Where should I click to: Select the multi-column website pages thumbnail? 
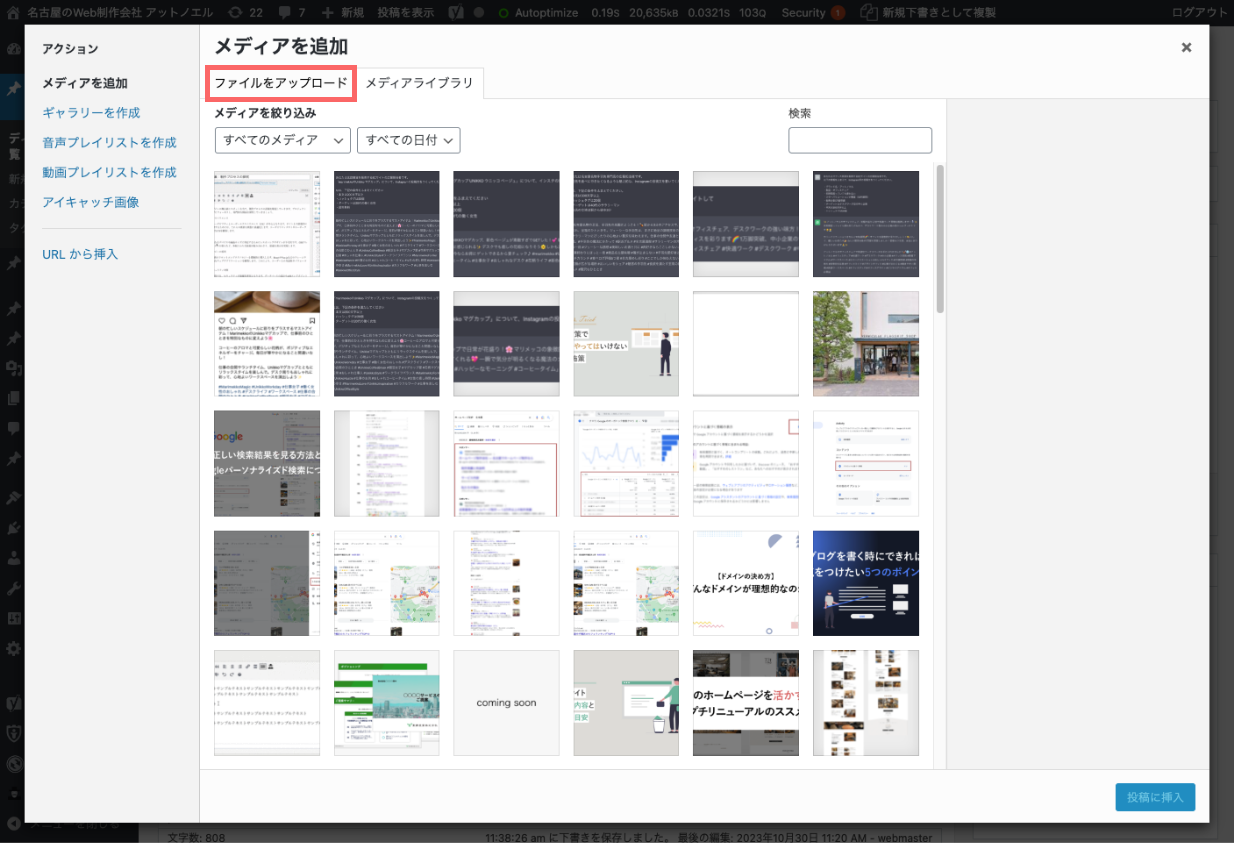click(866, 703)
